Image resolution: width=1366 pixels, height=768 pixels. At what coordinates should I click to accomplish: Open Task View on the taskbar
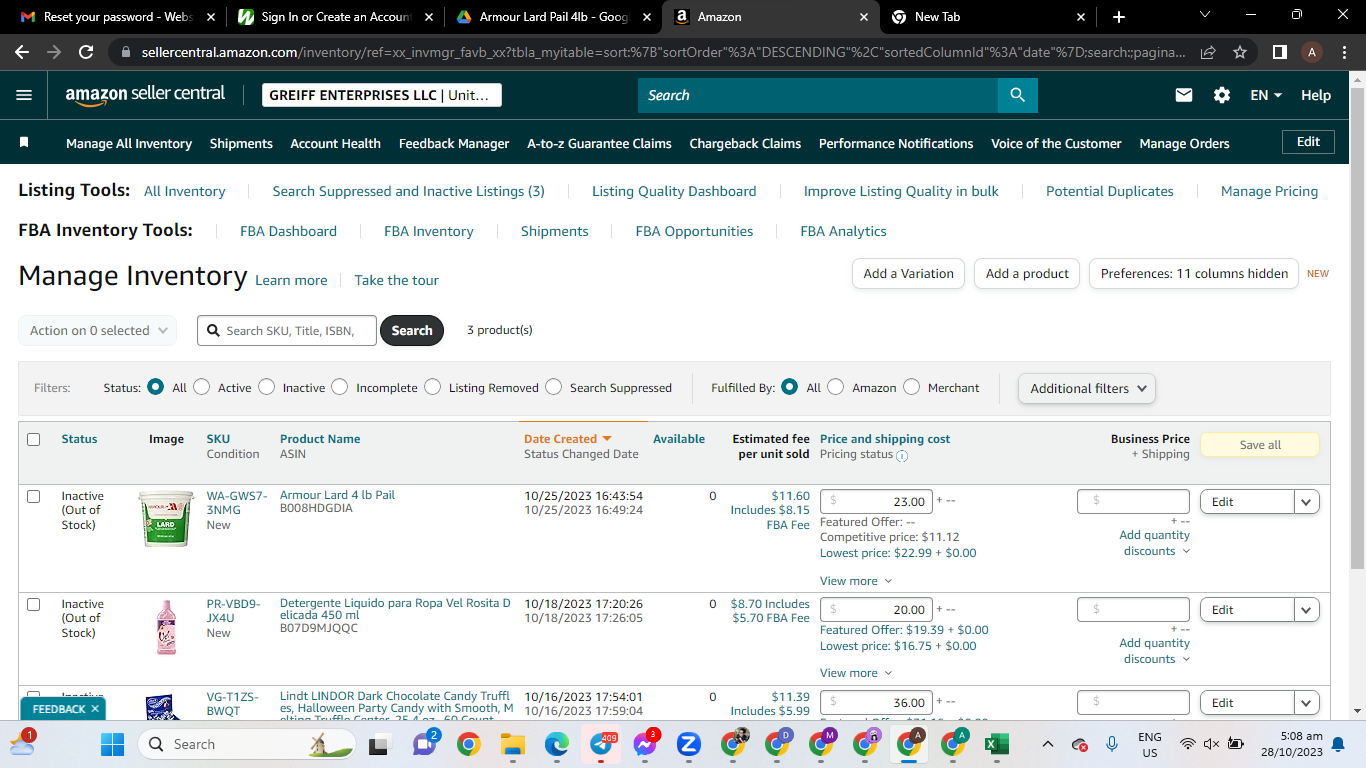pyautogui.click(x=379, y=744)
